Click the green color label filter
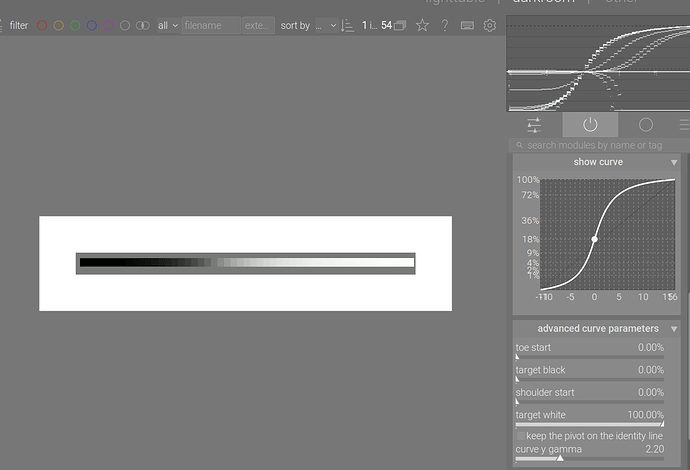The width and height of the screenshot is (690, 470). point(75,25)
